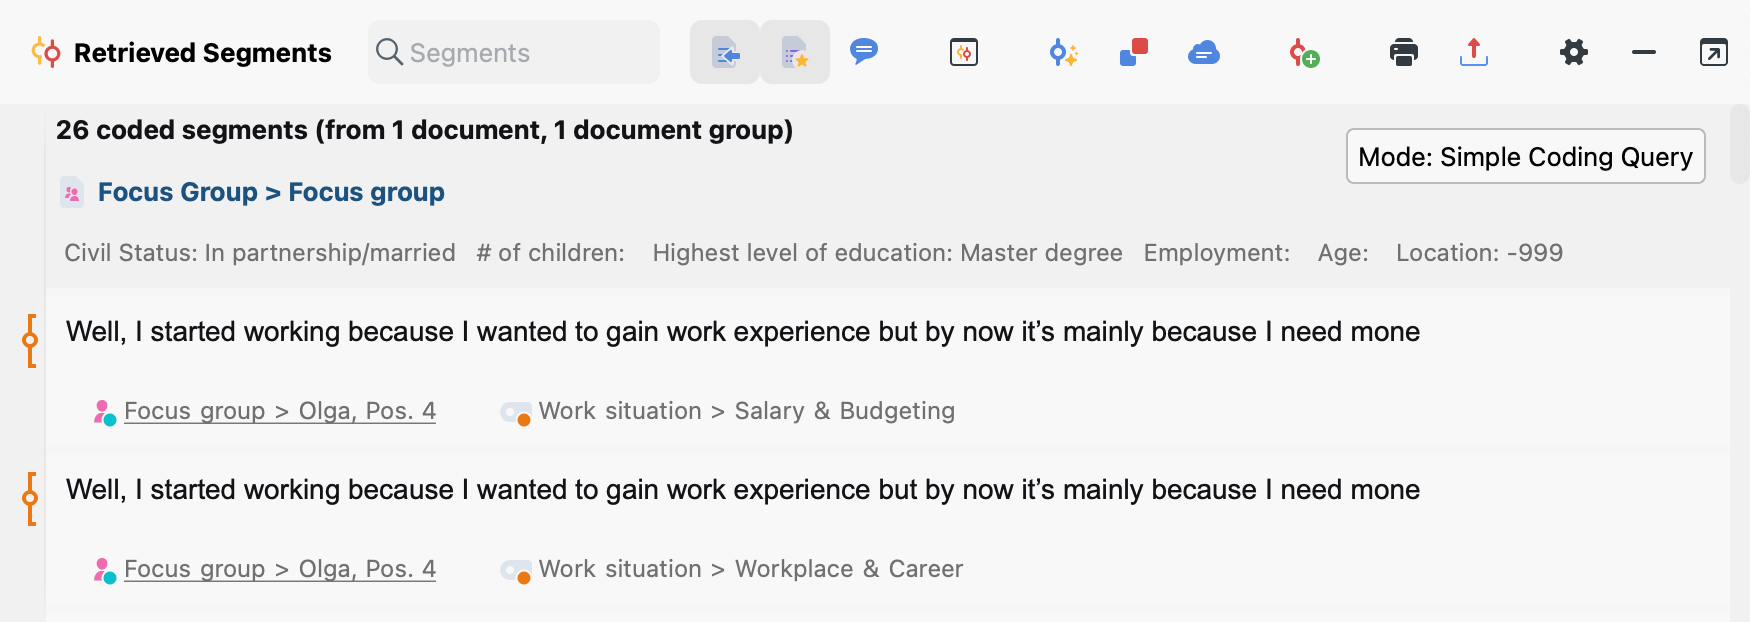Click the Segments search field

tap(514, 52)
